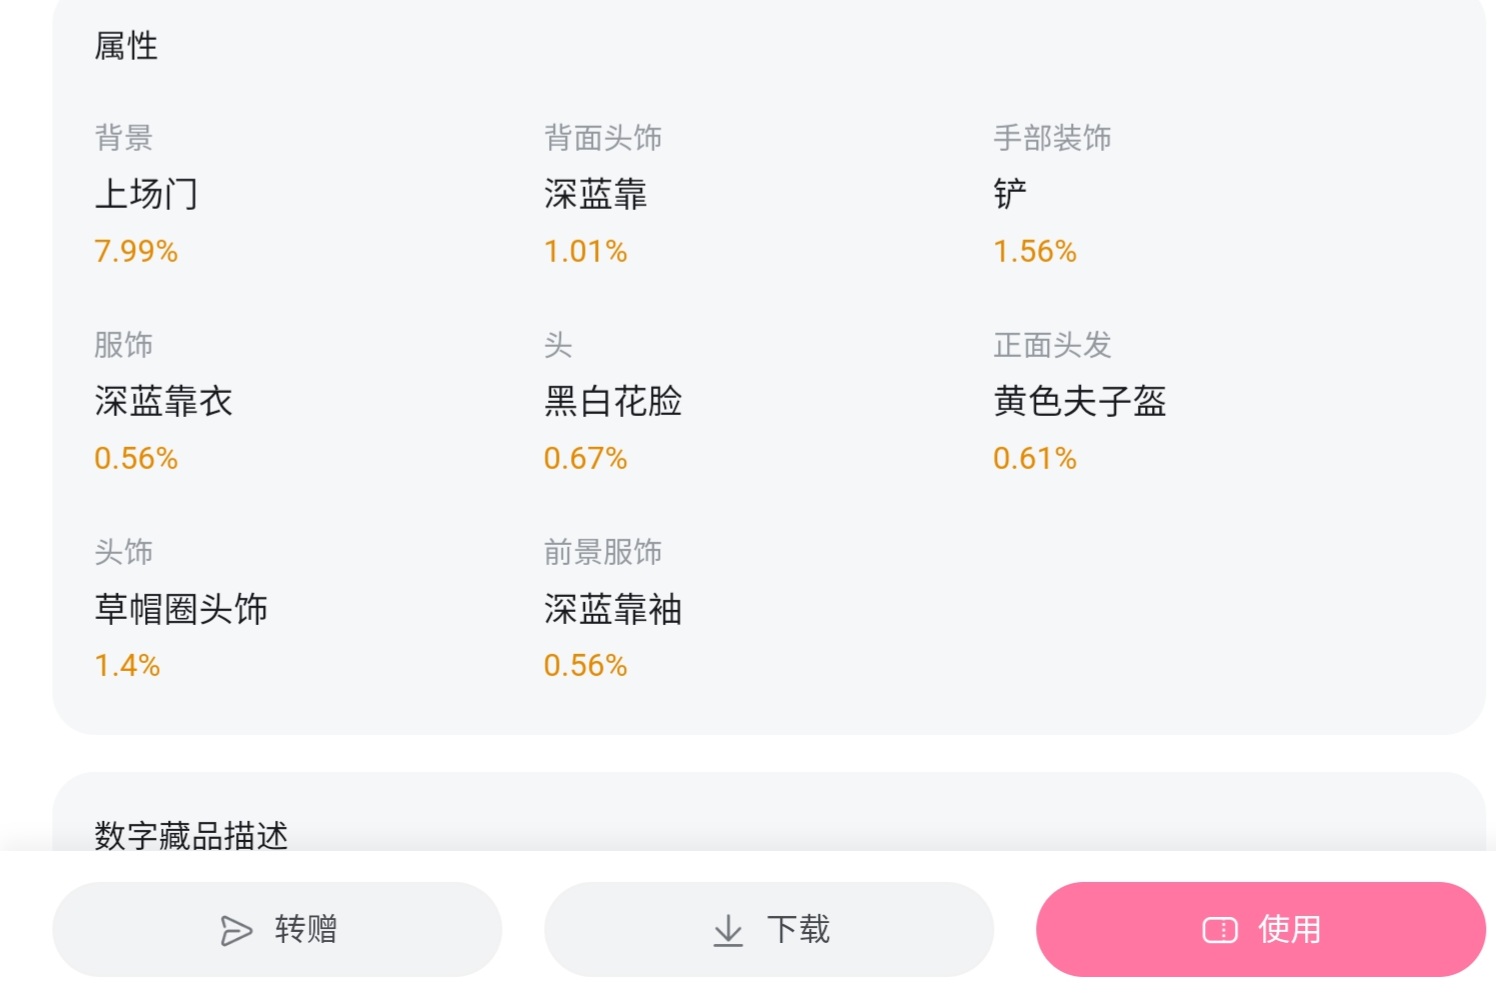Screen dimensions: 1496x1007
Task: Tap the download arrow icon
Action: [x=728, y=931]
